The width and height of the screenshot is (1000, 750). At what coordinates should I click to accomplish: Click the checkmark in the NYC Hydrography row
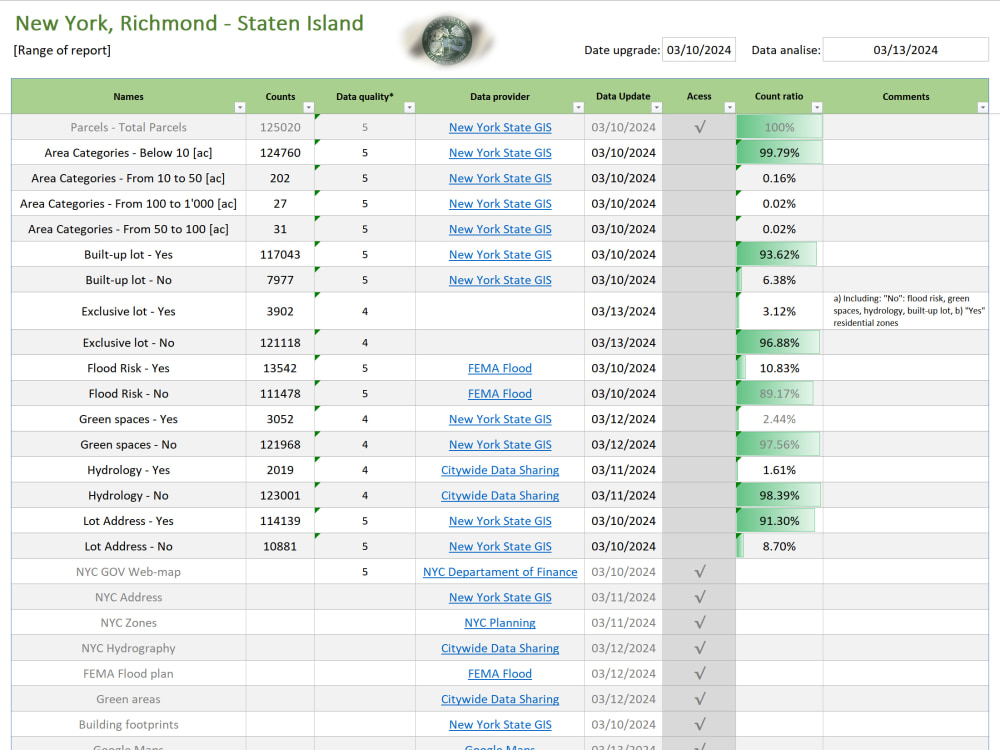(x=700, y=648)
